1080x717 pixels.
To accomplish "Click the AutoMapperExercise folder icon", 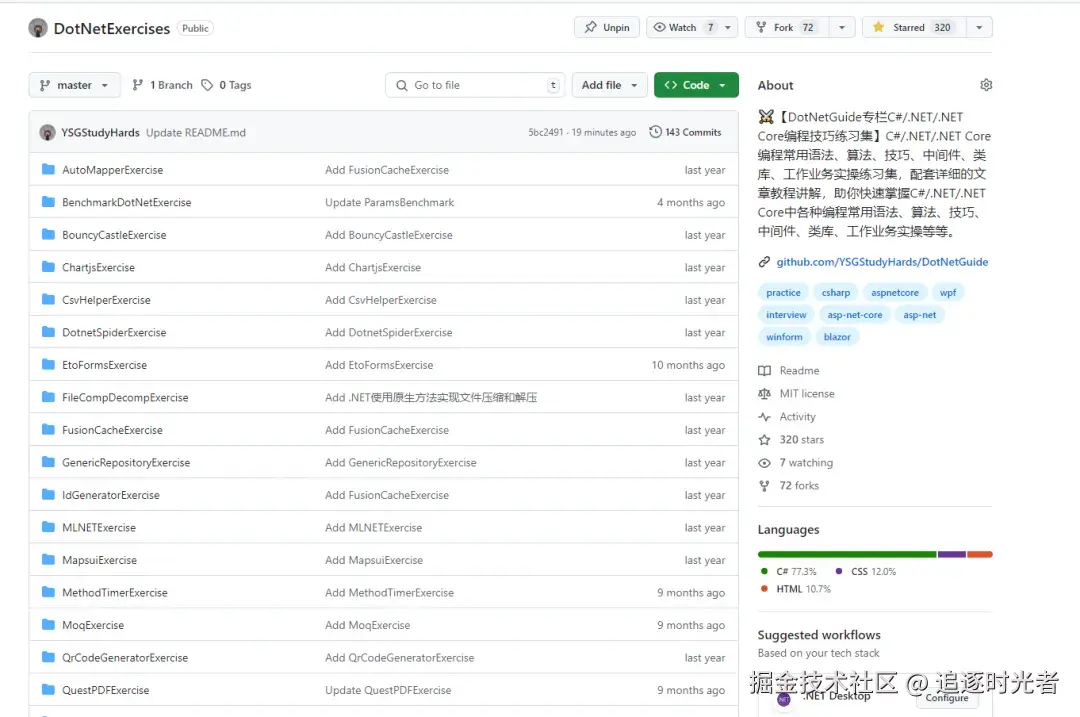I will [48, 169].
